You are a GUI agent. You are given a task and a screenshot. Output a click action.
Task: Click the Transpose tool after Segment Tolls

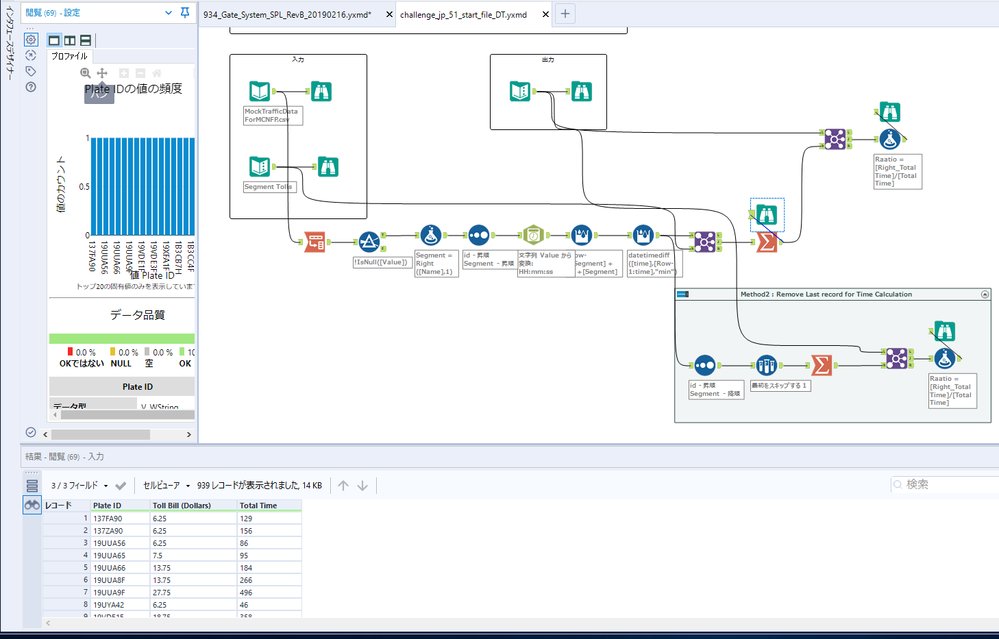pos(316,241)
